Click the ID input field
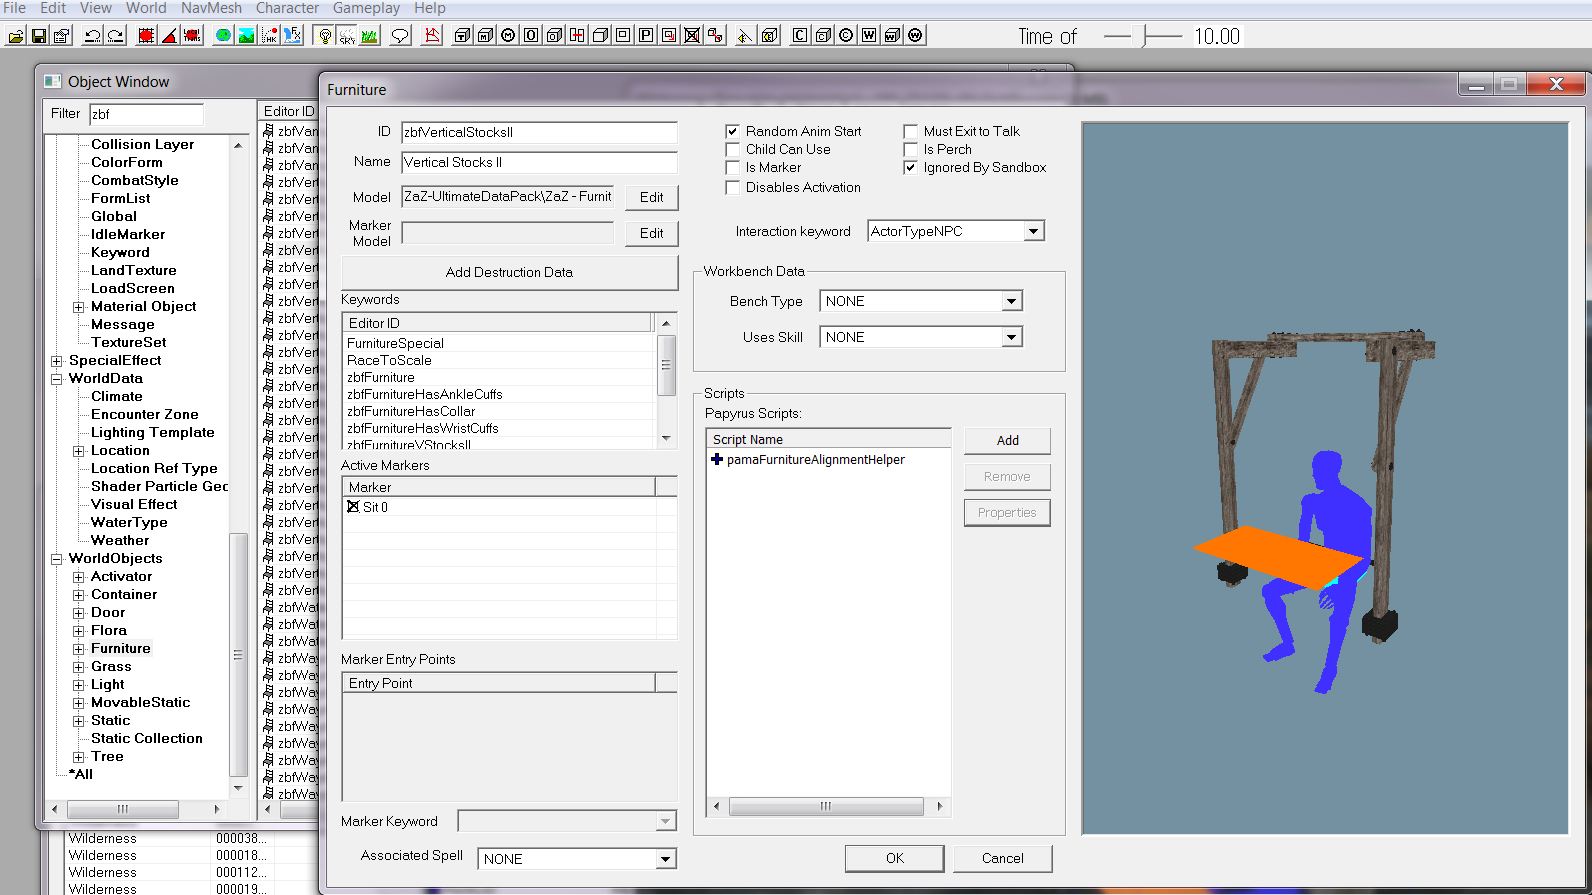 pos(539,132)
